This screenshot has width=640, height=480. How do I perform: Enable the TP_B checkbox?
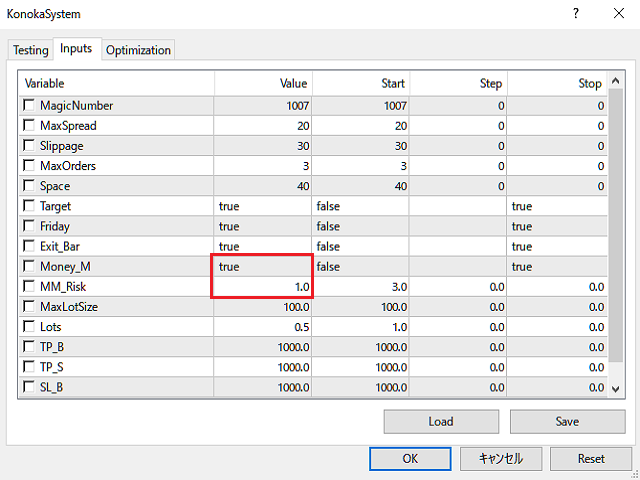(x=29, y=347)
